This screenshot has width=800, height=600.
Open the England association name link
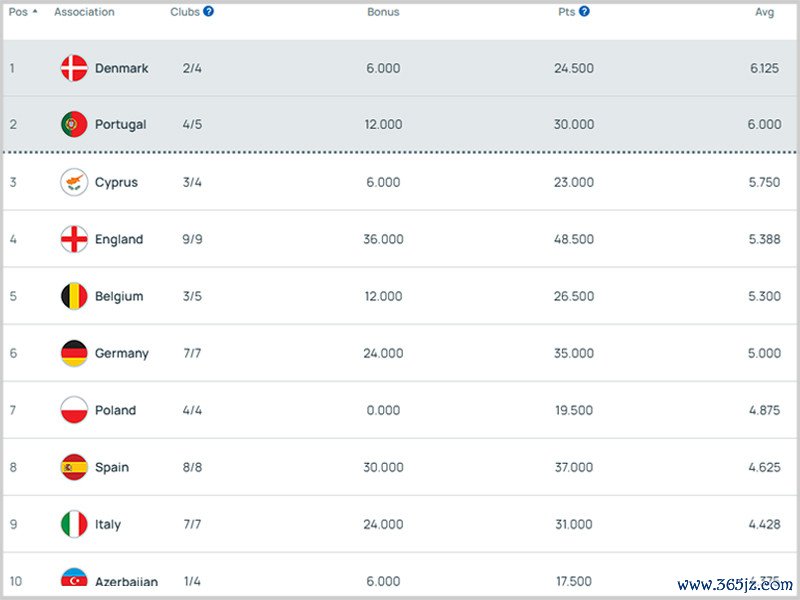pos(119,240)
